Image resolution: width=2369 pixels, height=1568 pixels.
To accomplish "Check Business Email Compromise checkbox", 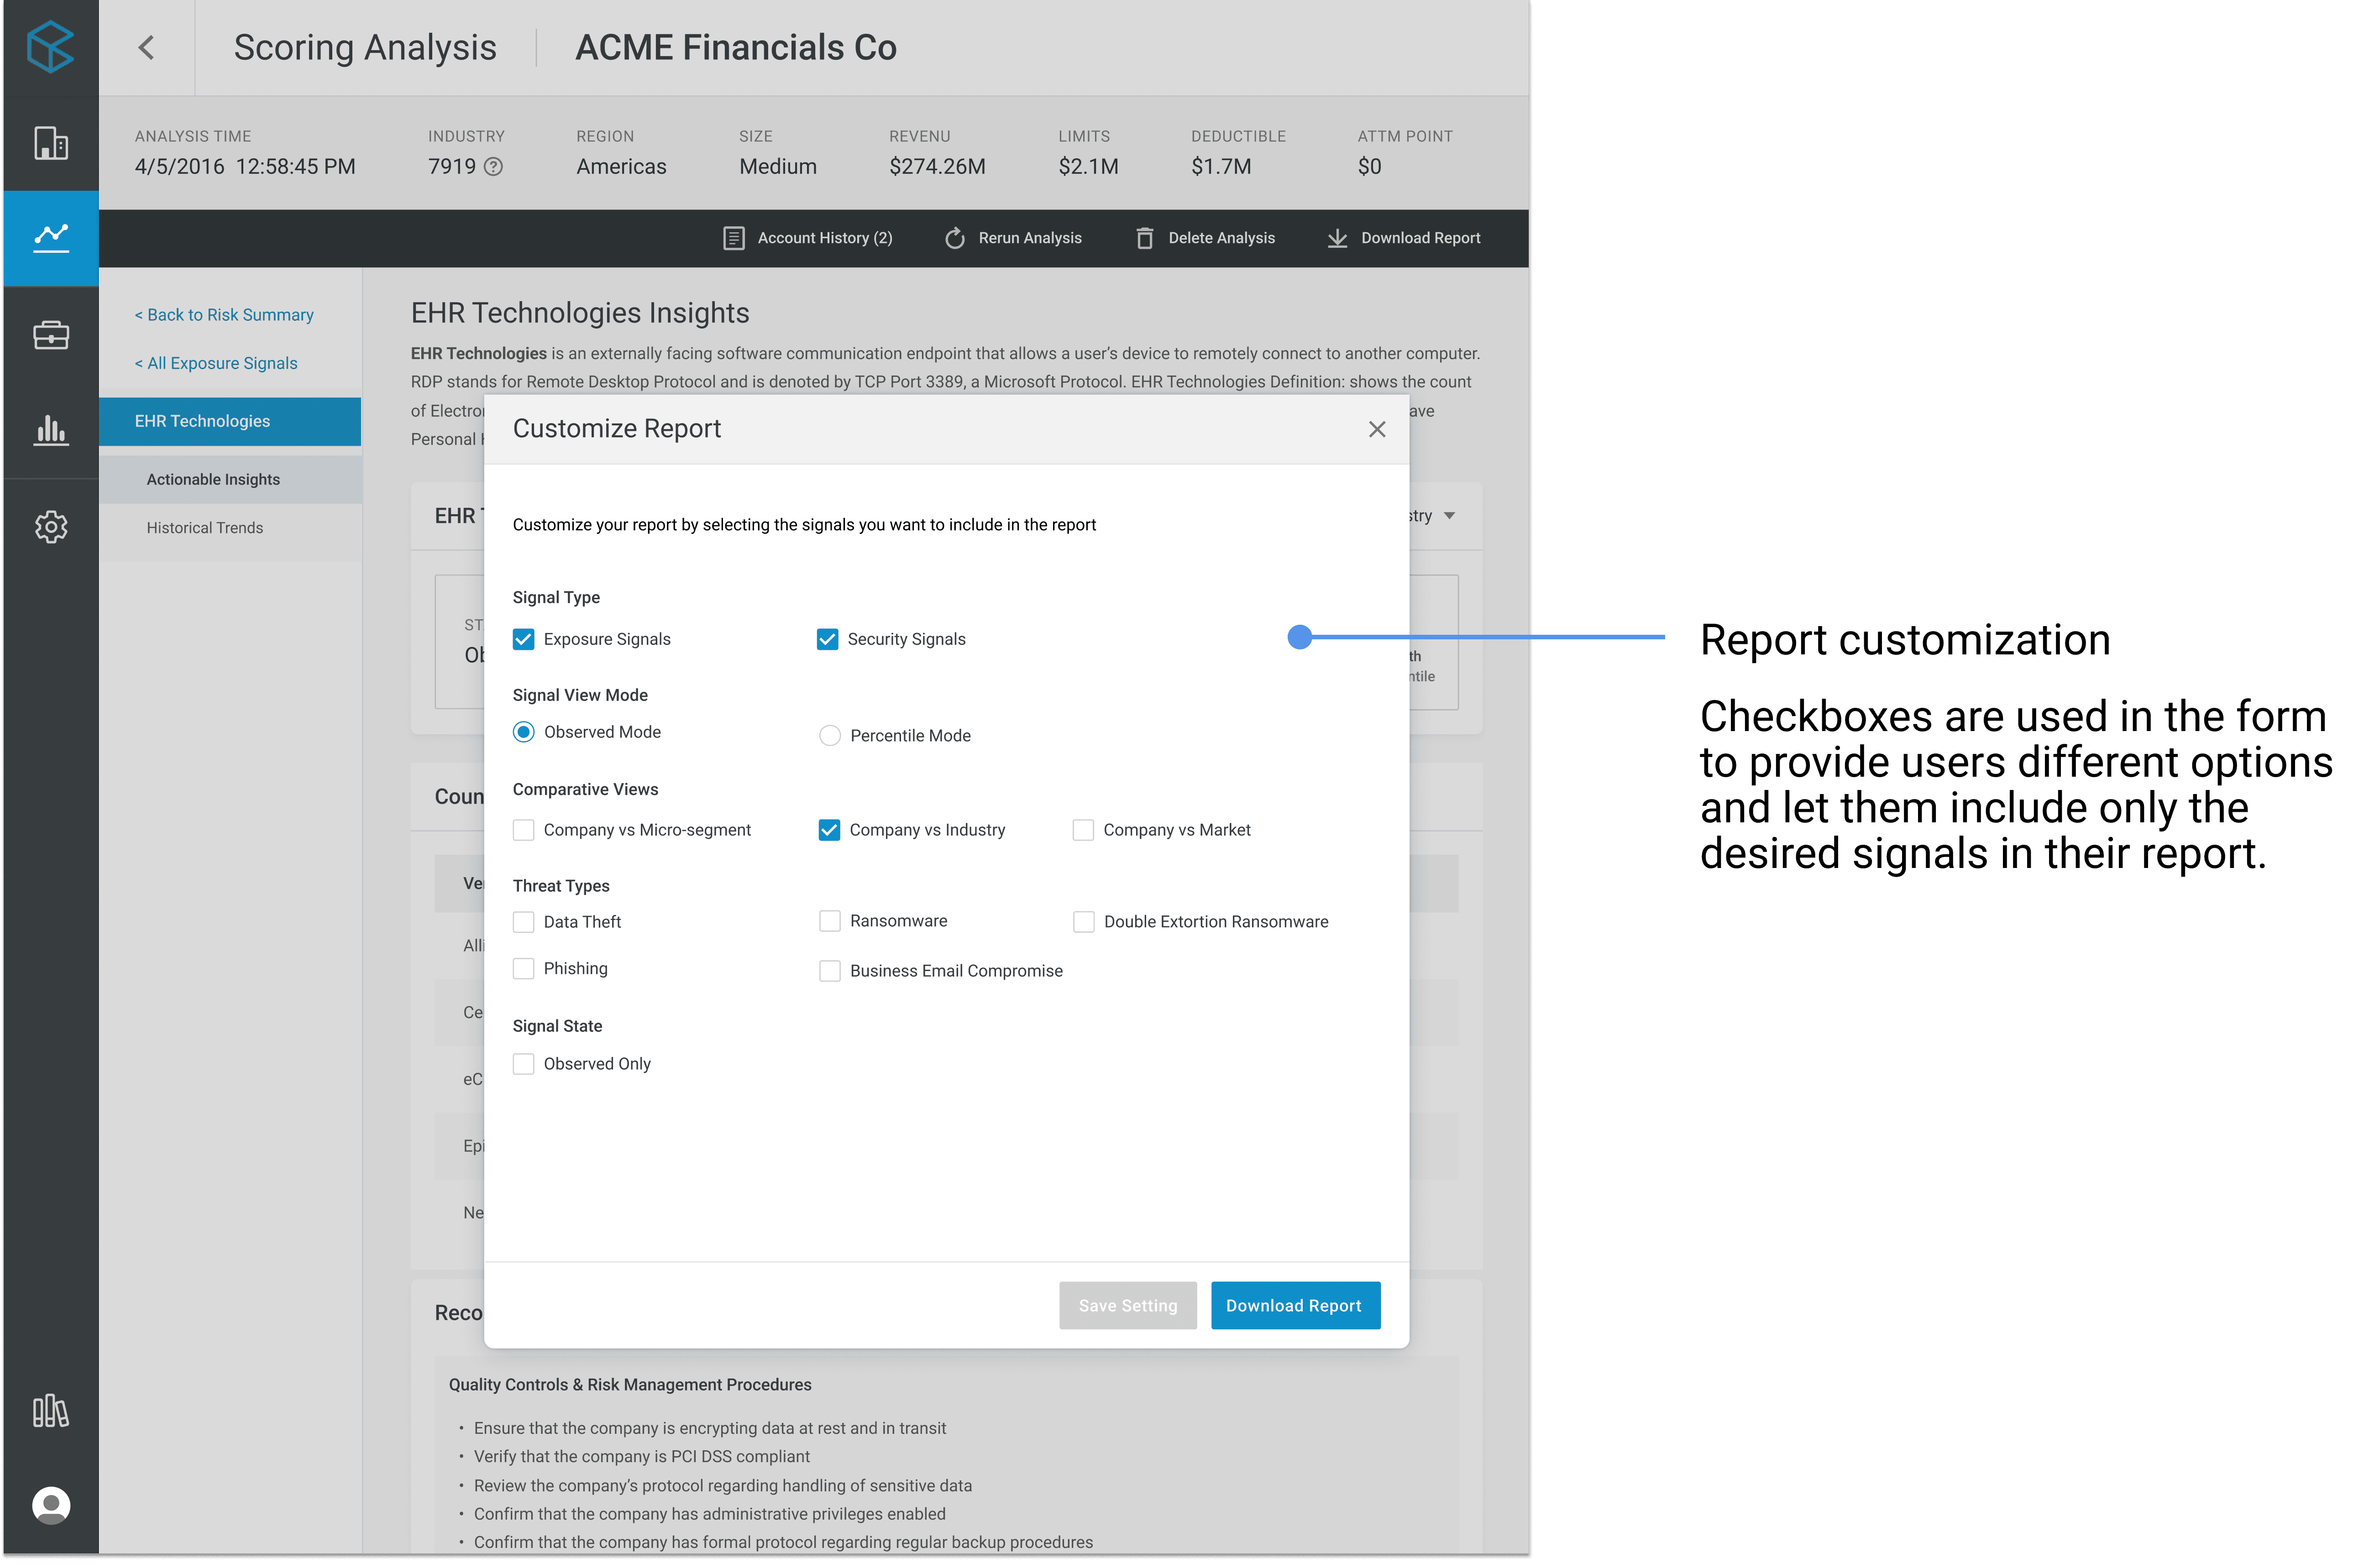I will [830, 971].
